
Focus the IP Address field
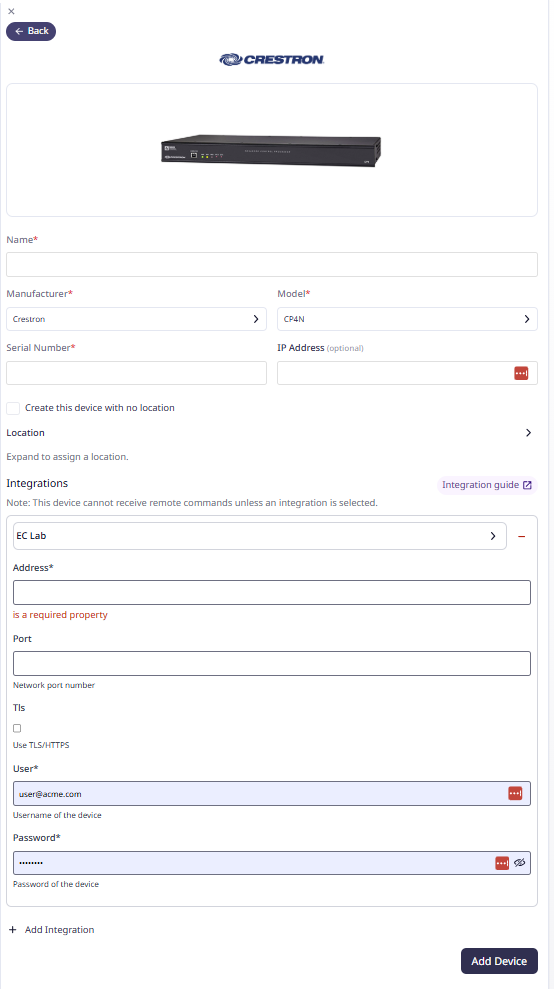407,373
